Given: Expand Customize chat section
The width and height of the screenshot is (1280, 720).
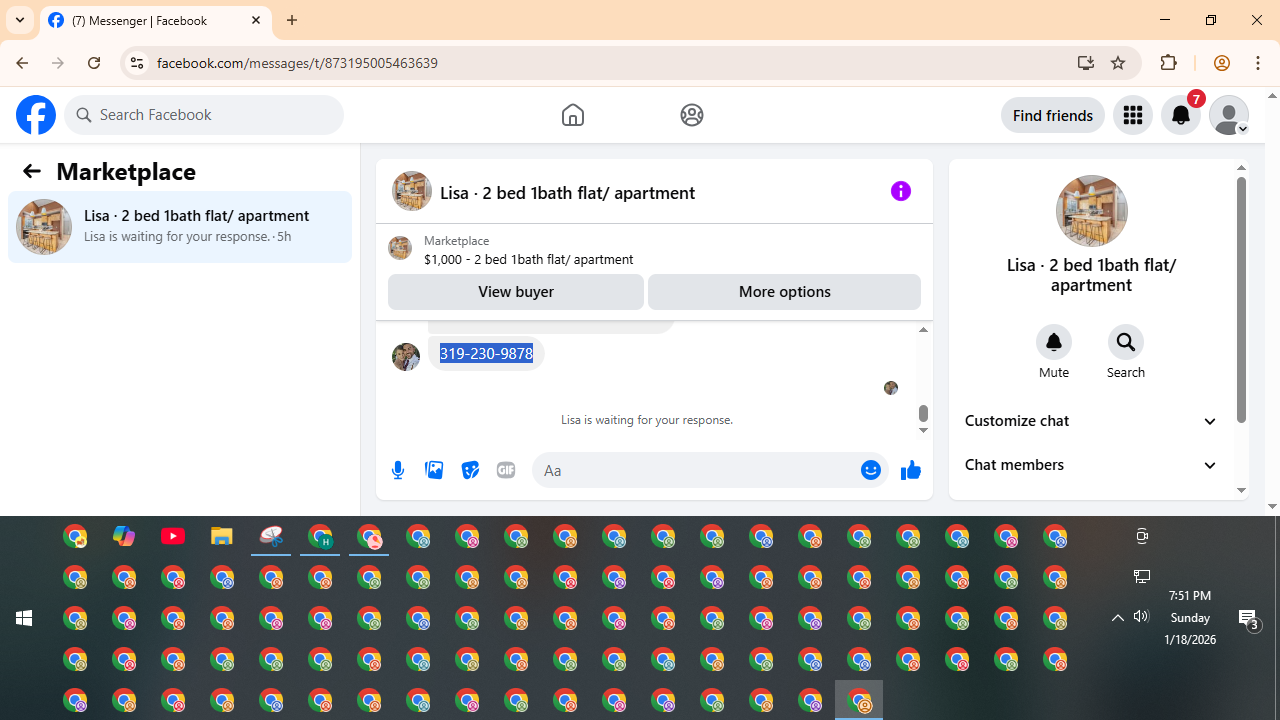Looking at the screenshot, I should coord(1091,421).
